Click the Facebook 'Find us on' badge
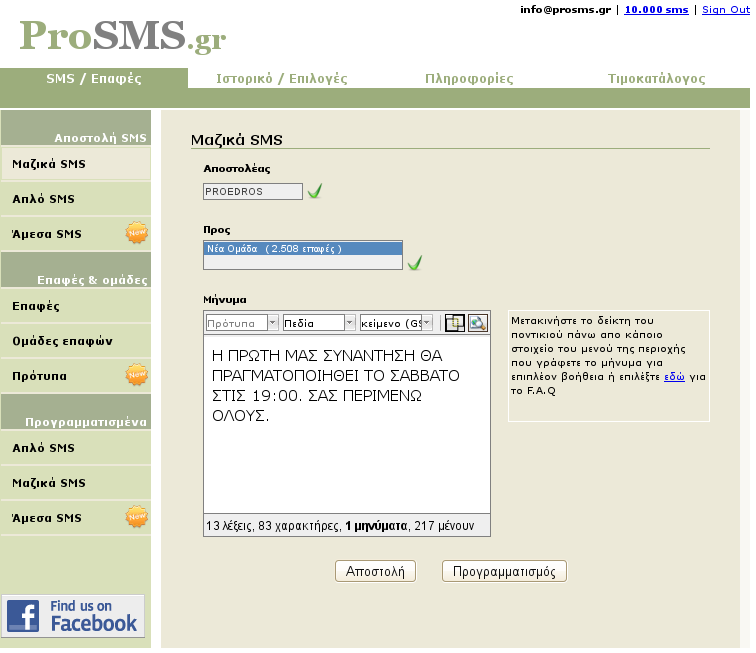This screenshot has height=653, width=756. coord(73,616)
